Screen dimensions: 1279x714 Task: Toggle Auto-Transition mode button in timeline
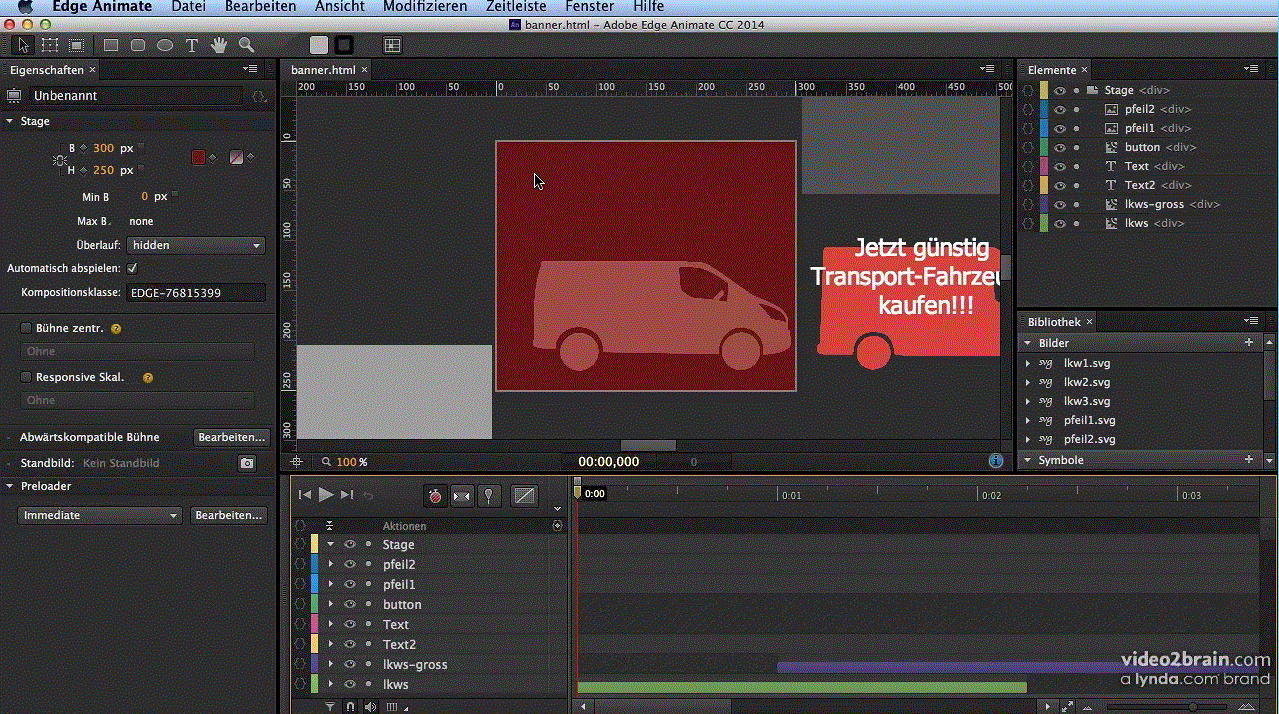[462, 495]
